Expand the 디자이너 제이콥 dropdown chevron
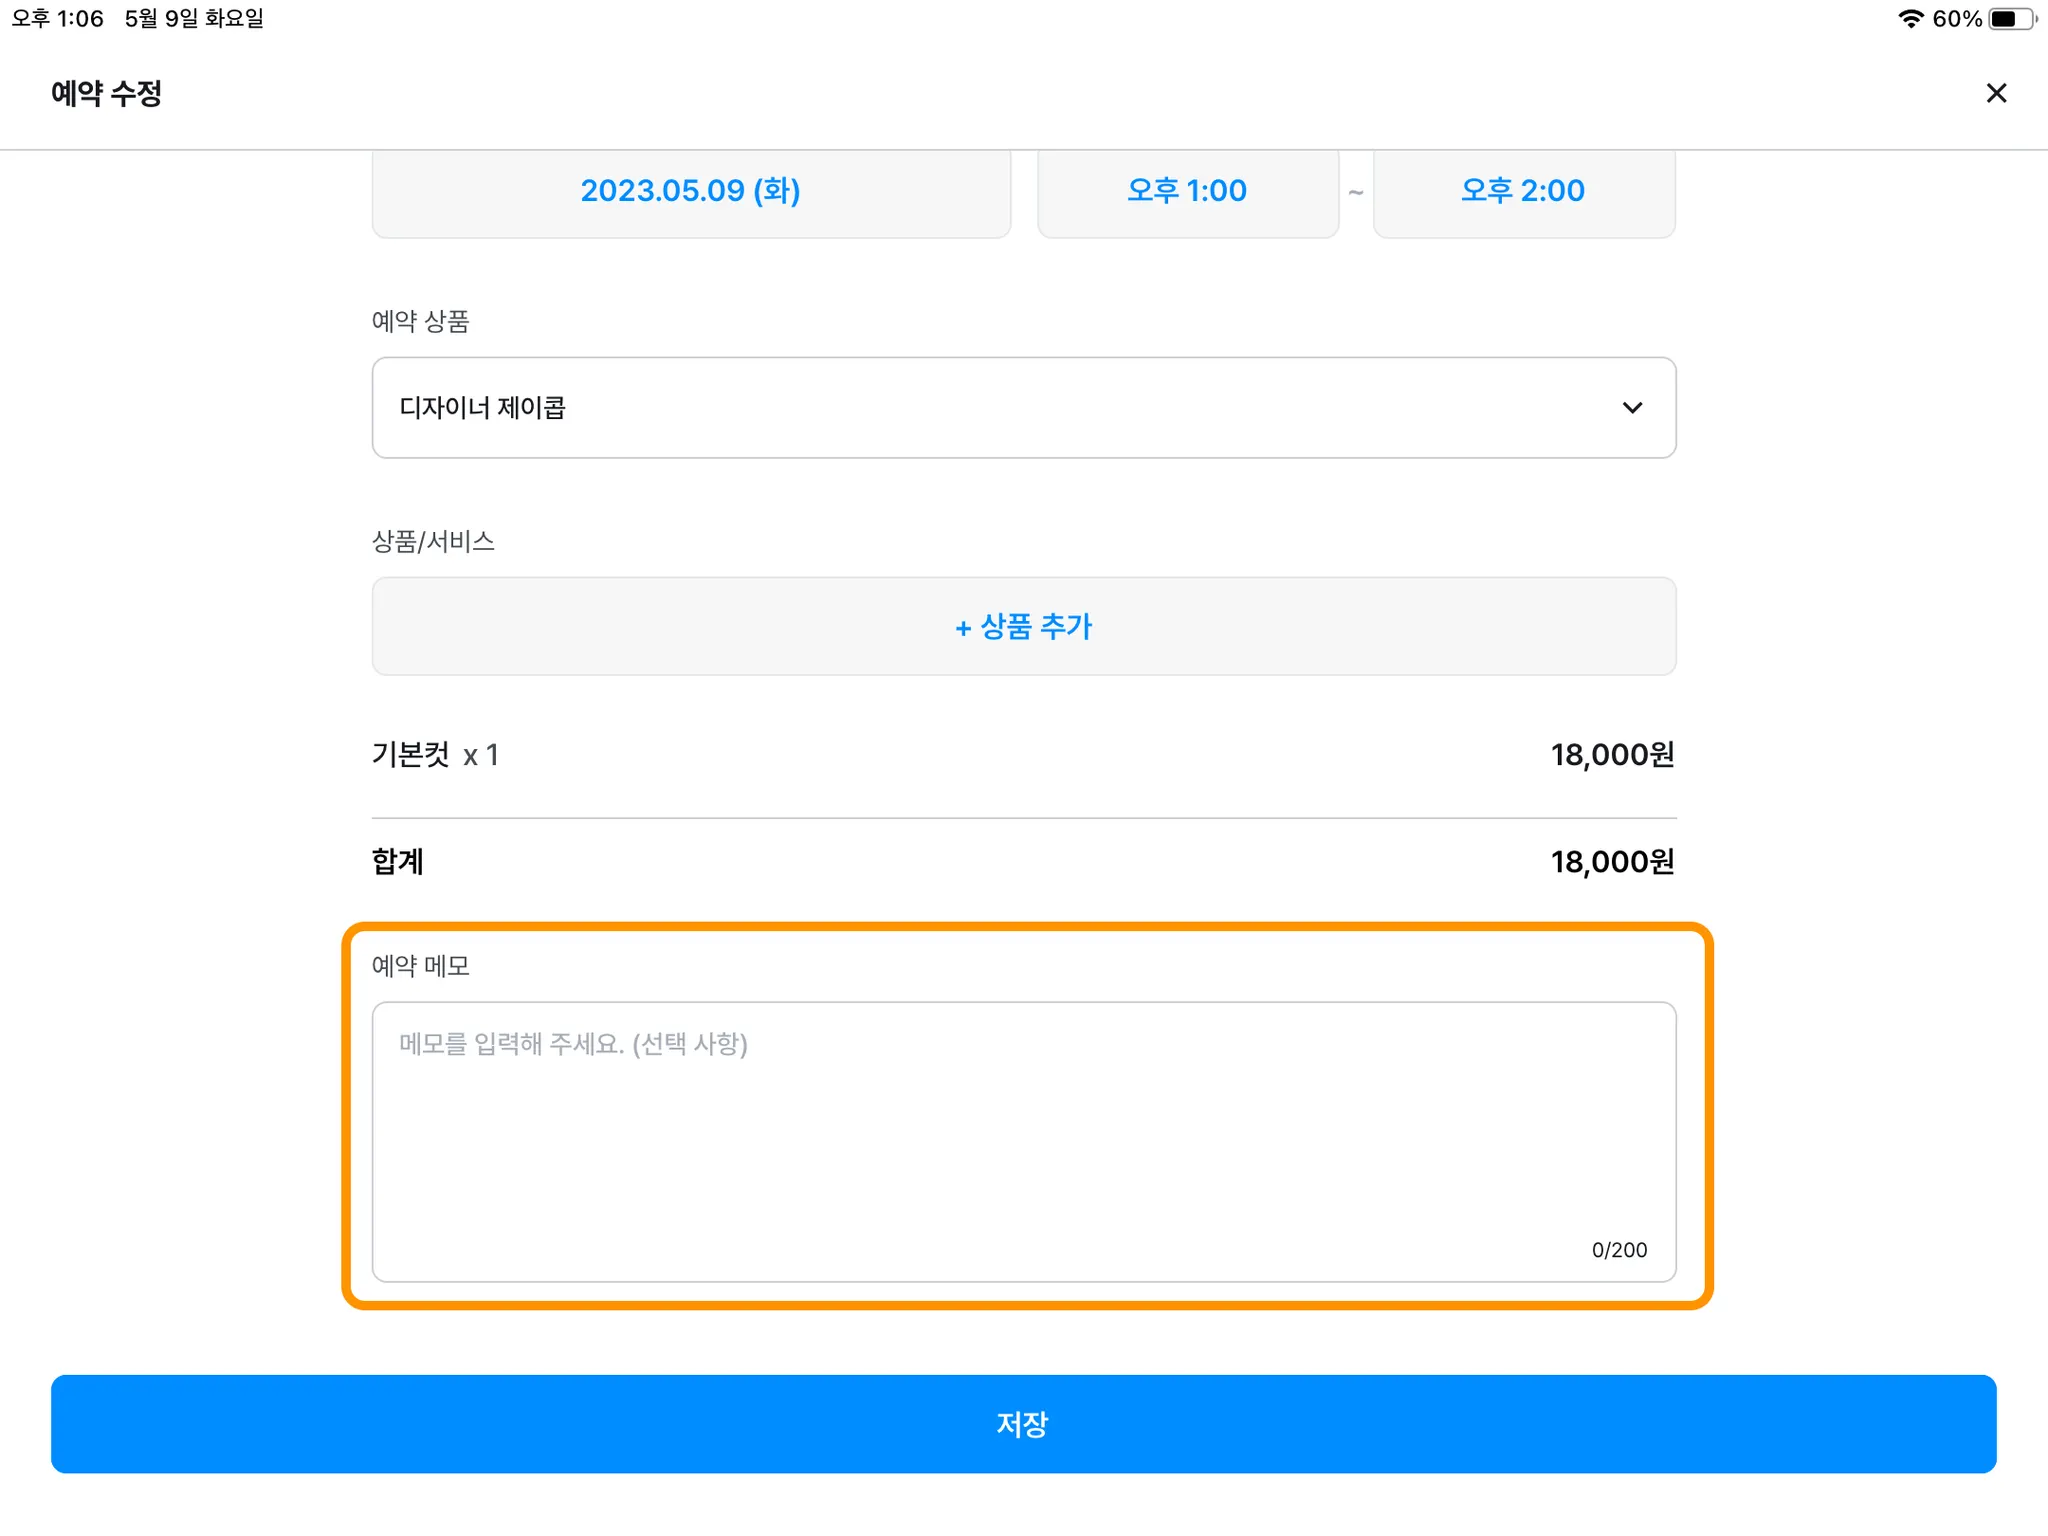The width and height of the screenshot is (2048, 1536). [x=1632, y=408]
